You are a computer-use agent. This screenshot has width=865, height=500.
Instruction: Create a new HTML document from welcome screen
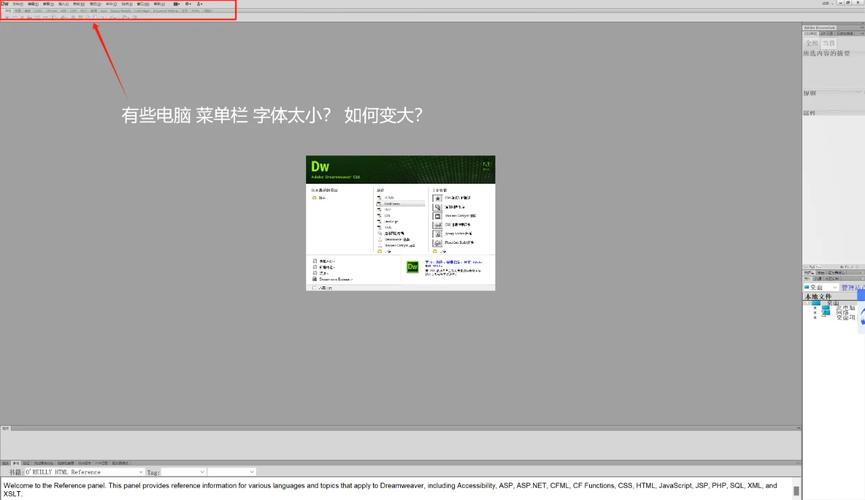tap(389, 198)
